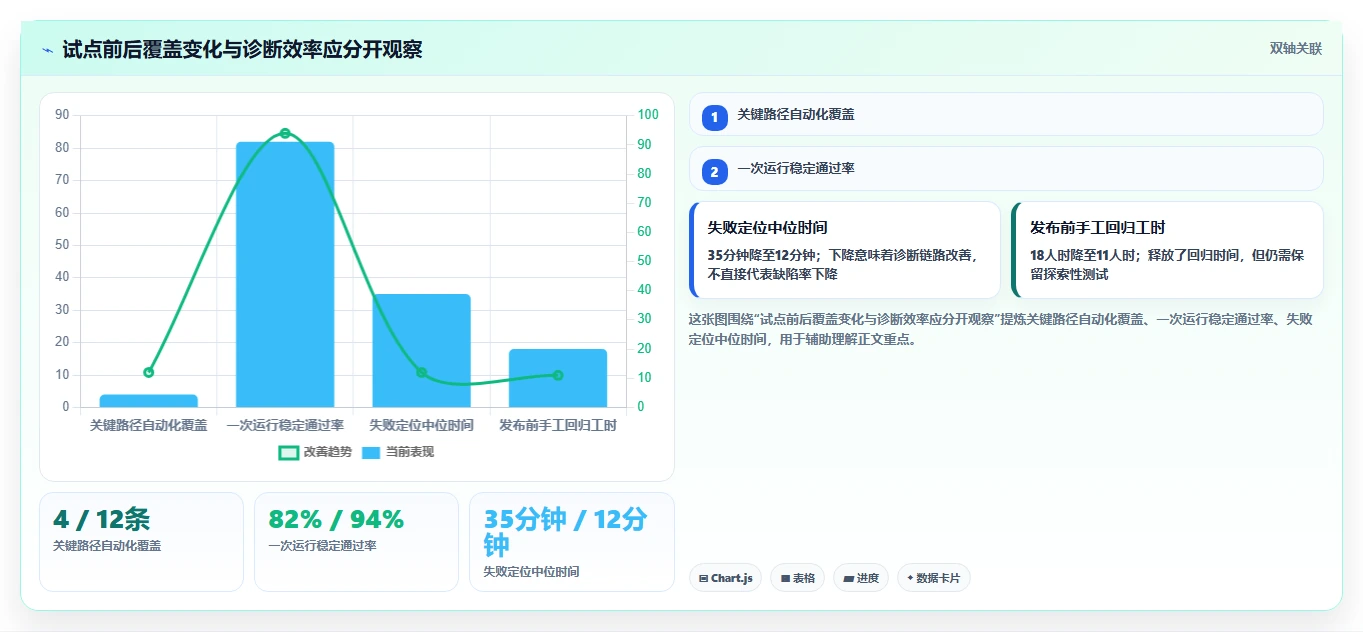Click the x-axis label 关键路径自动化覆盖
The width and height of the screenshot is (1363, 632).
[x=149, y=425]
